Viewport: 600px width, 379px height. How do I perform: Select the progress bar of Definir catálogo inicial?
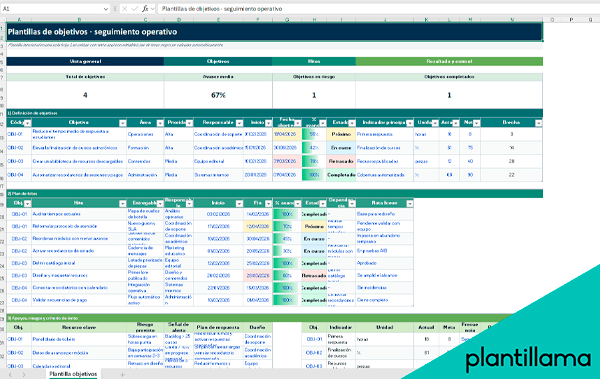pyautogui.click(x=287, y=263)
